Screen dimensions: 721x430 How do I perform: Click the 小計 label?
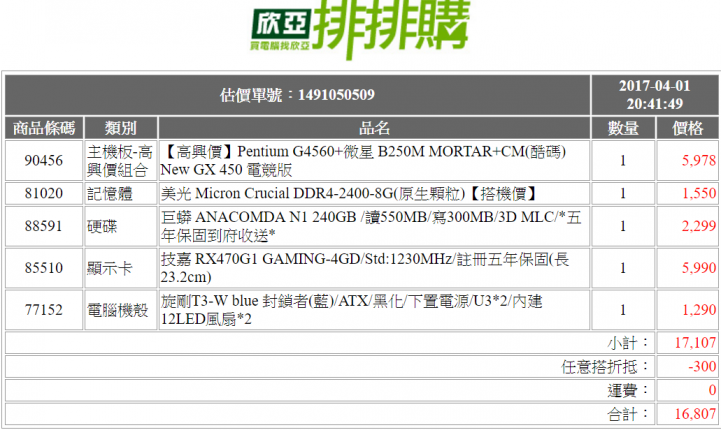[x=628, y=343]
